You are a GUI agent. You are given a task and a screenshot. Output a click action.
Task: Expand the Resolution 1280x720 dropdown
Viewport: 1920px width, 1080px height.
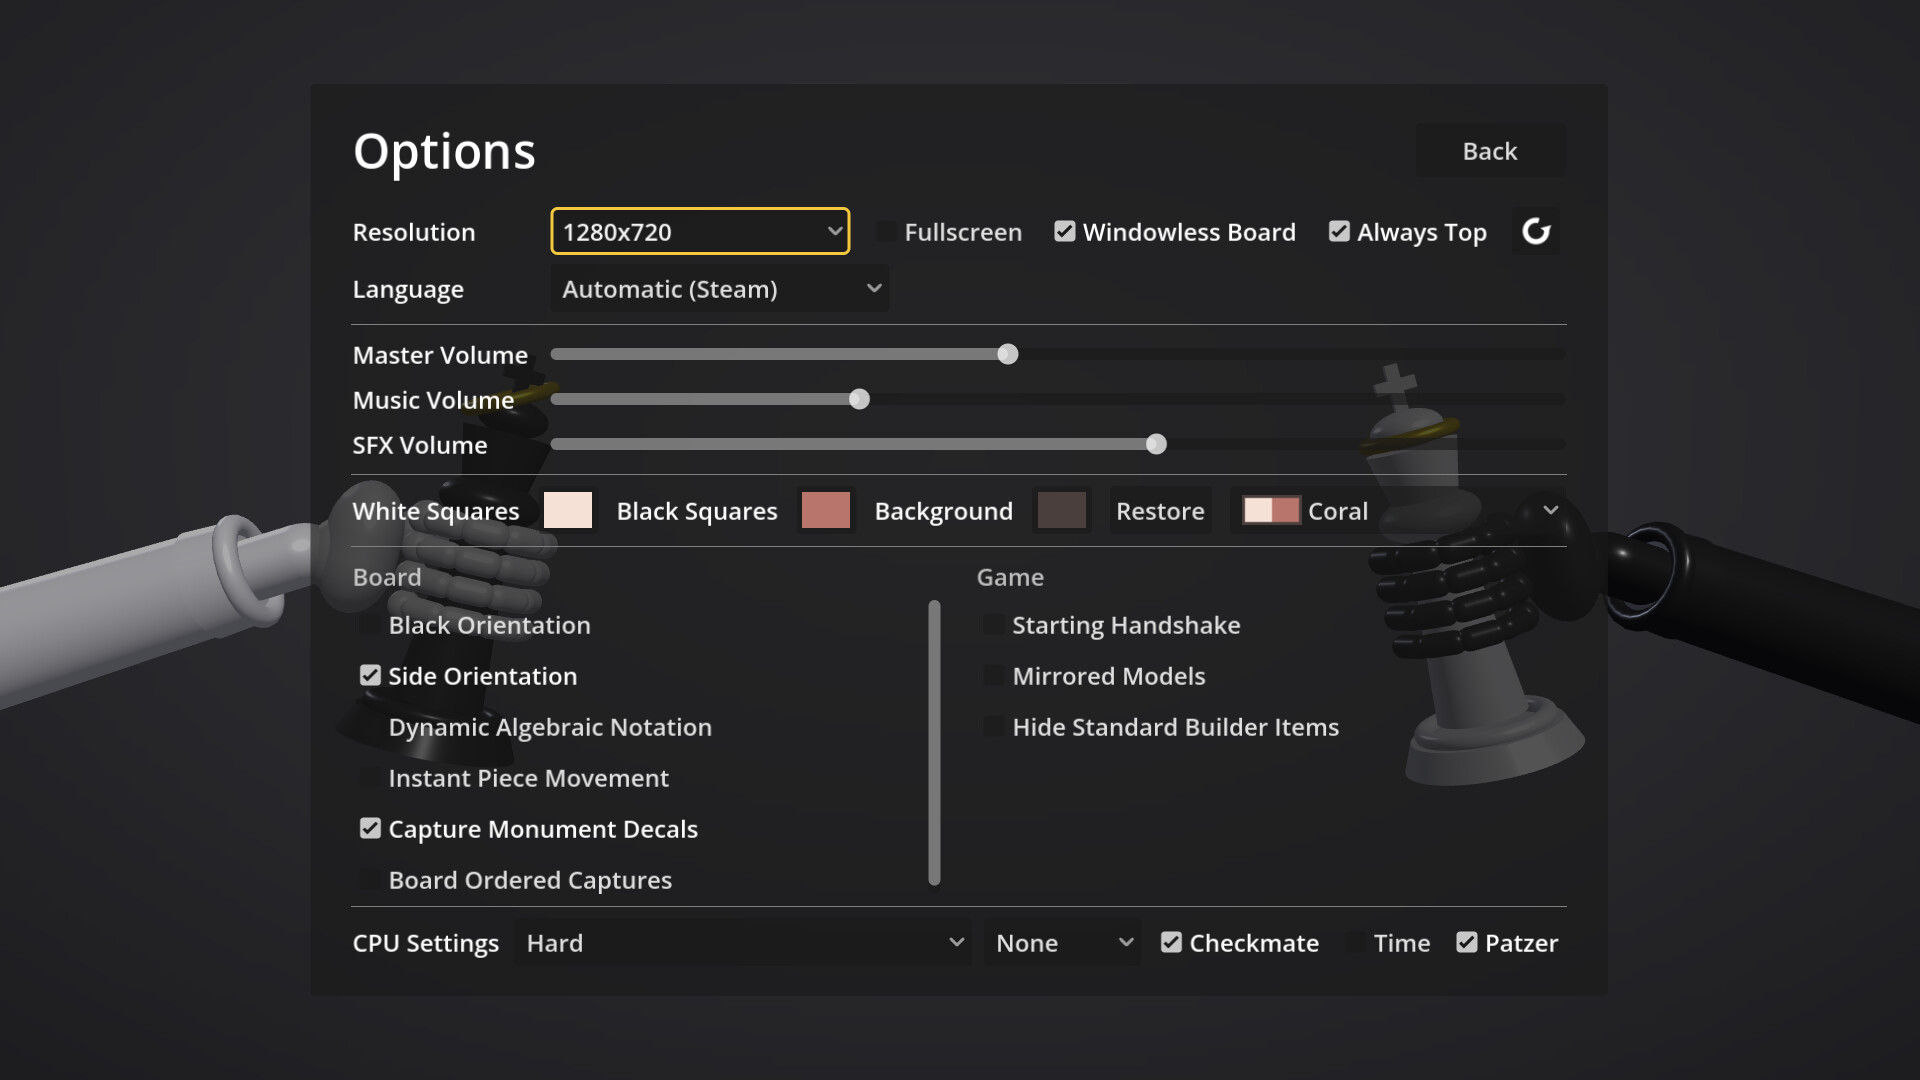click(700, 232)
